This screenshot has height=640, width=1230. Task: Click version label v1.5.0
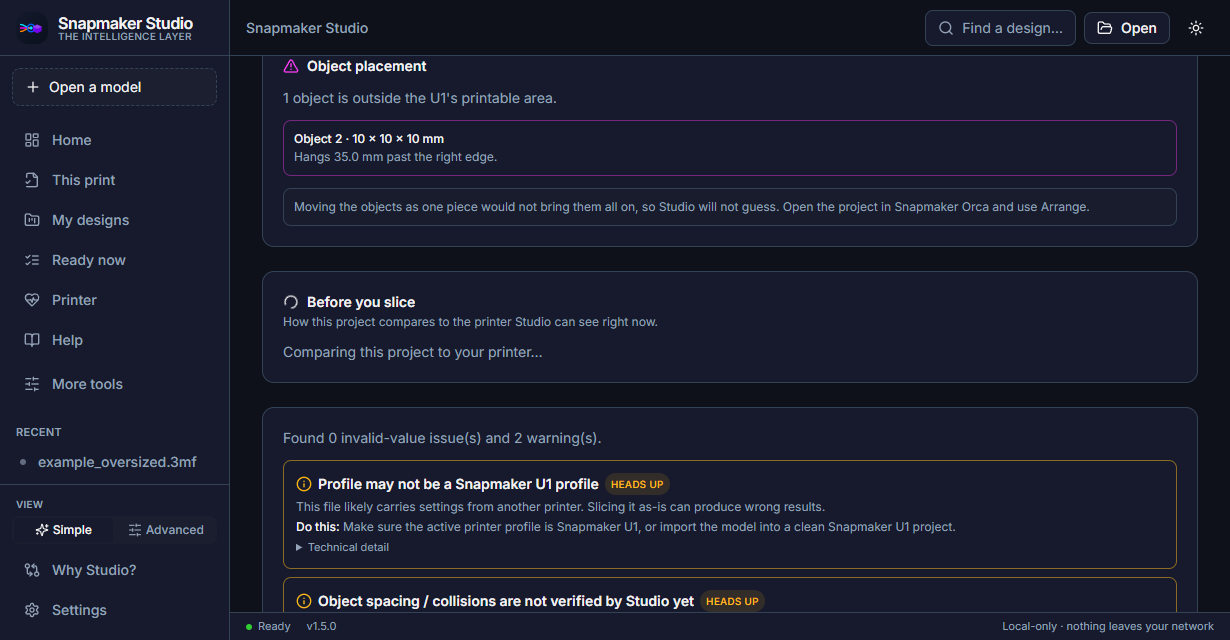pos(321,626)
